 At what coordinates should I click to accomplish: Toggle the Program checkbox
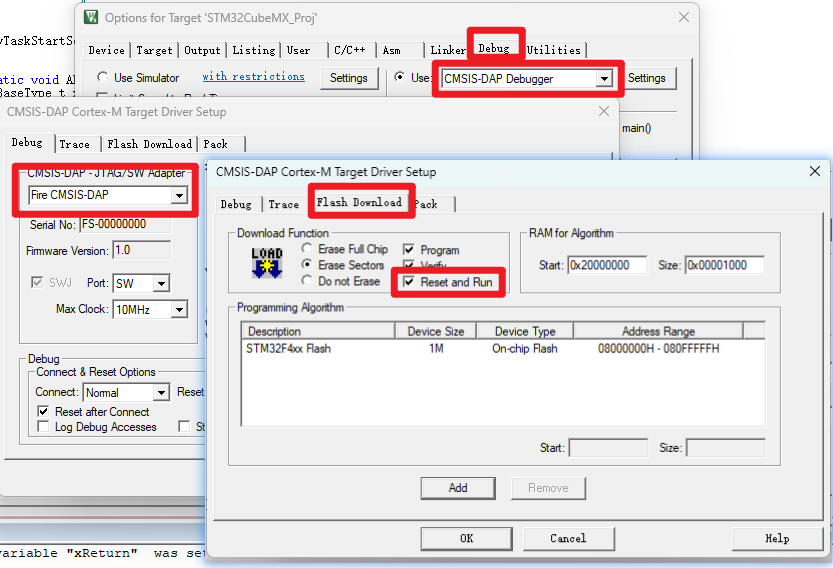409,249
